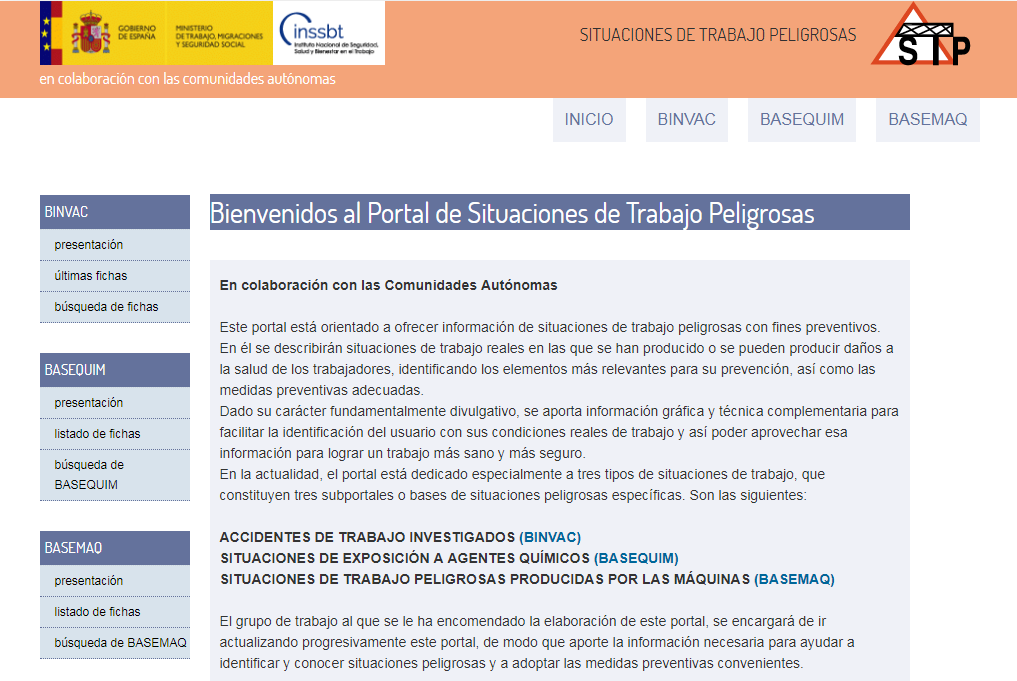Open the INICIO navigation tab
Image resolution: width=1017 pixels, height=681 pixels.
(589, 120)
